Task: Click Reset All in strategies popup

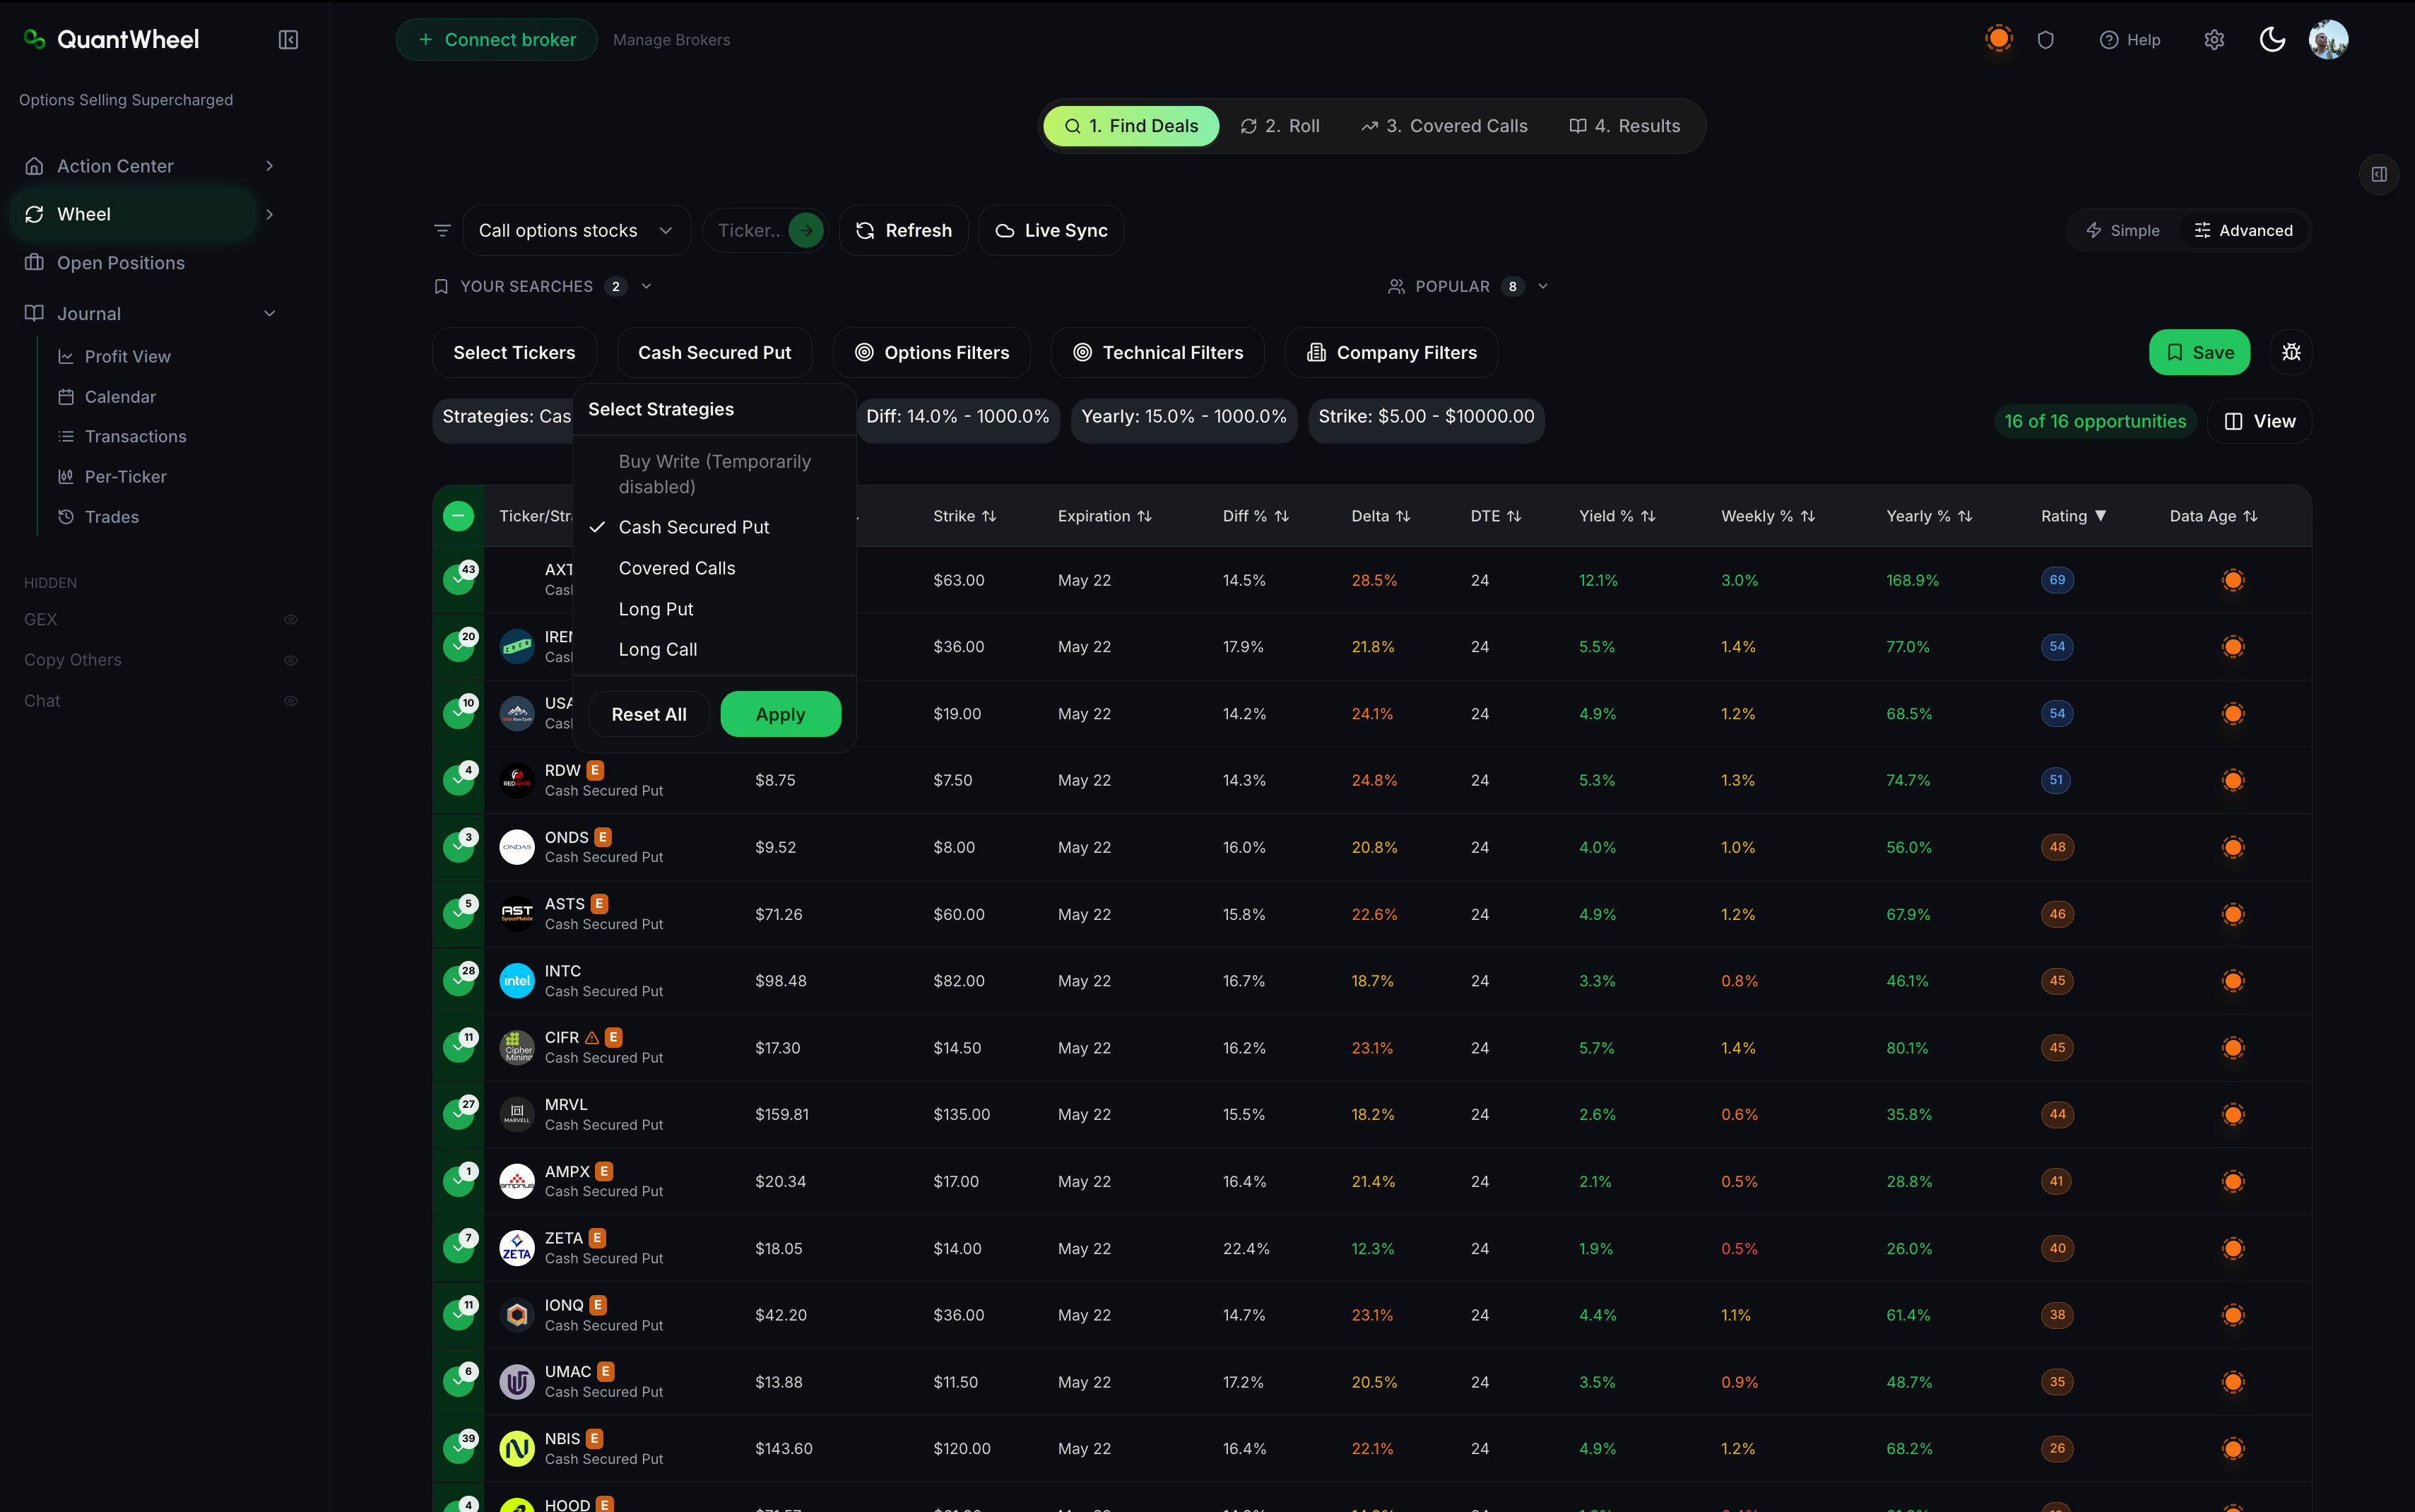Action: coord(649,714)
